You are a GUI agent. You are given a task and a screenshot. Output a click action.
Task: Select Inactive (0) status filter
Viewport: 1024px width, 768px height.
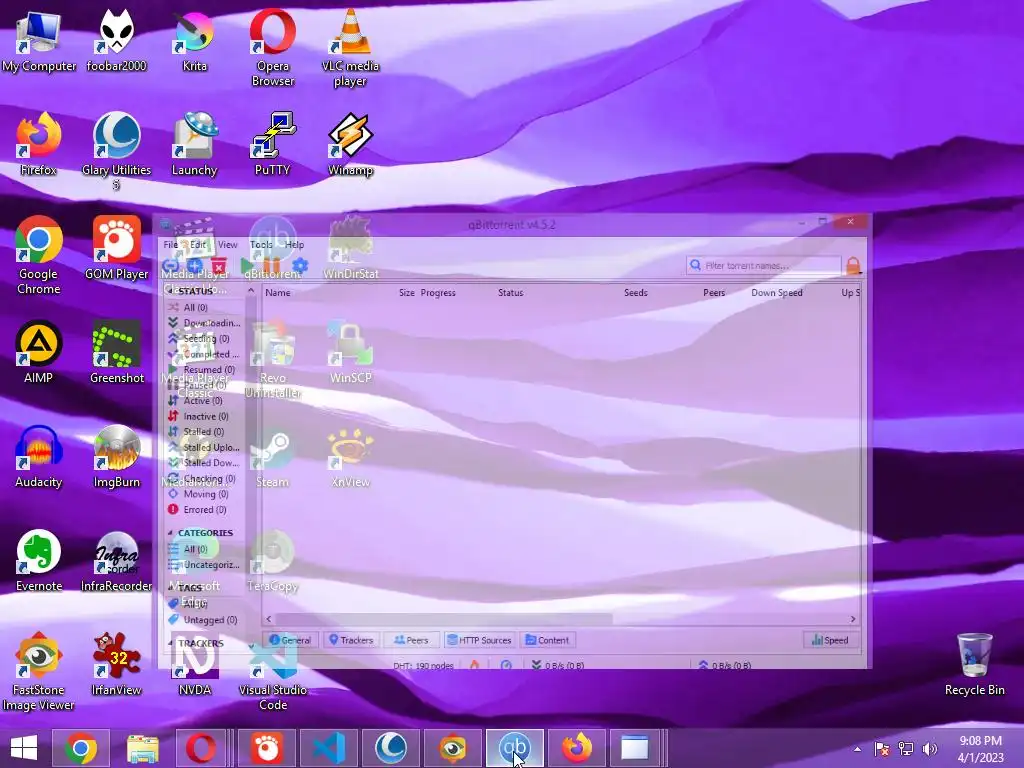[x=204, y=416]
